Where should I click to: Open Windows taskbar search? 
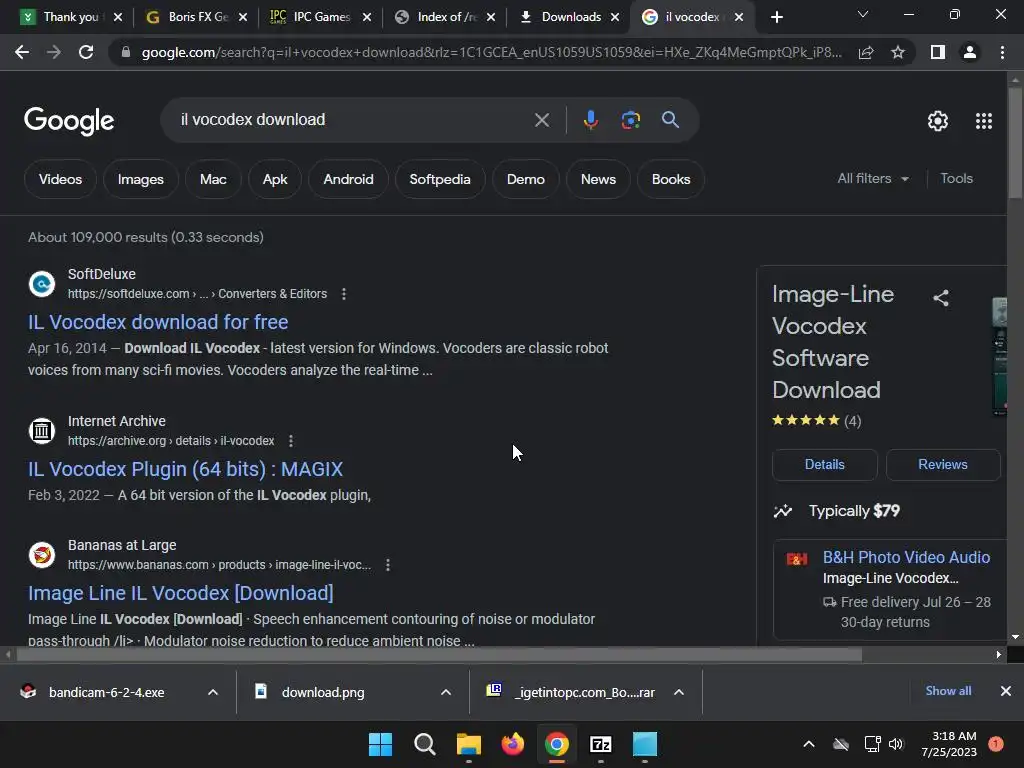(x=424, y=744)
